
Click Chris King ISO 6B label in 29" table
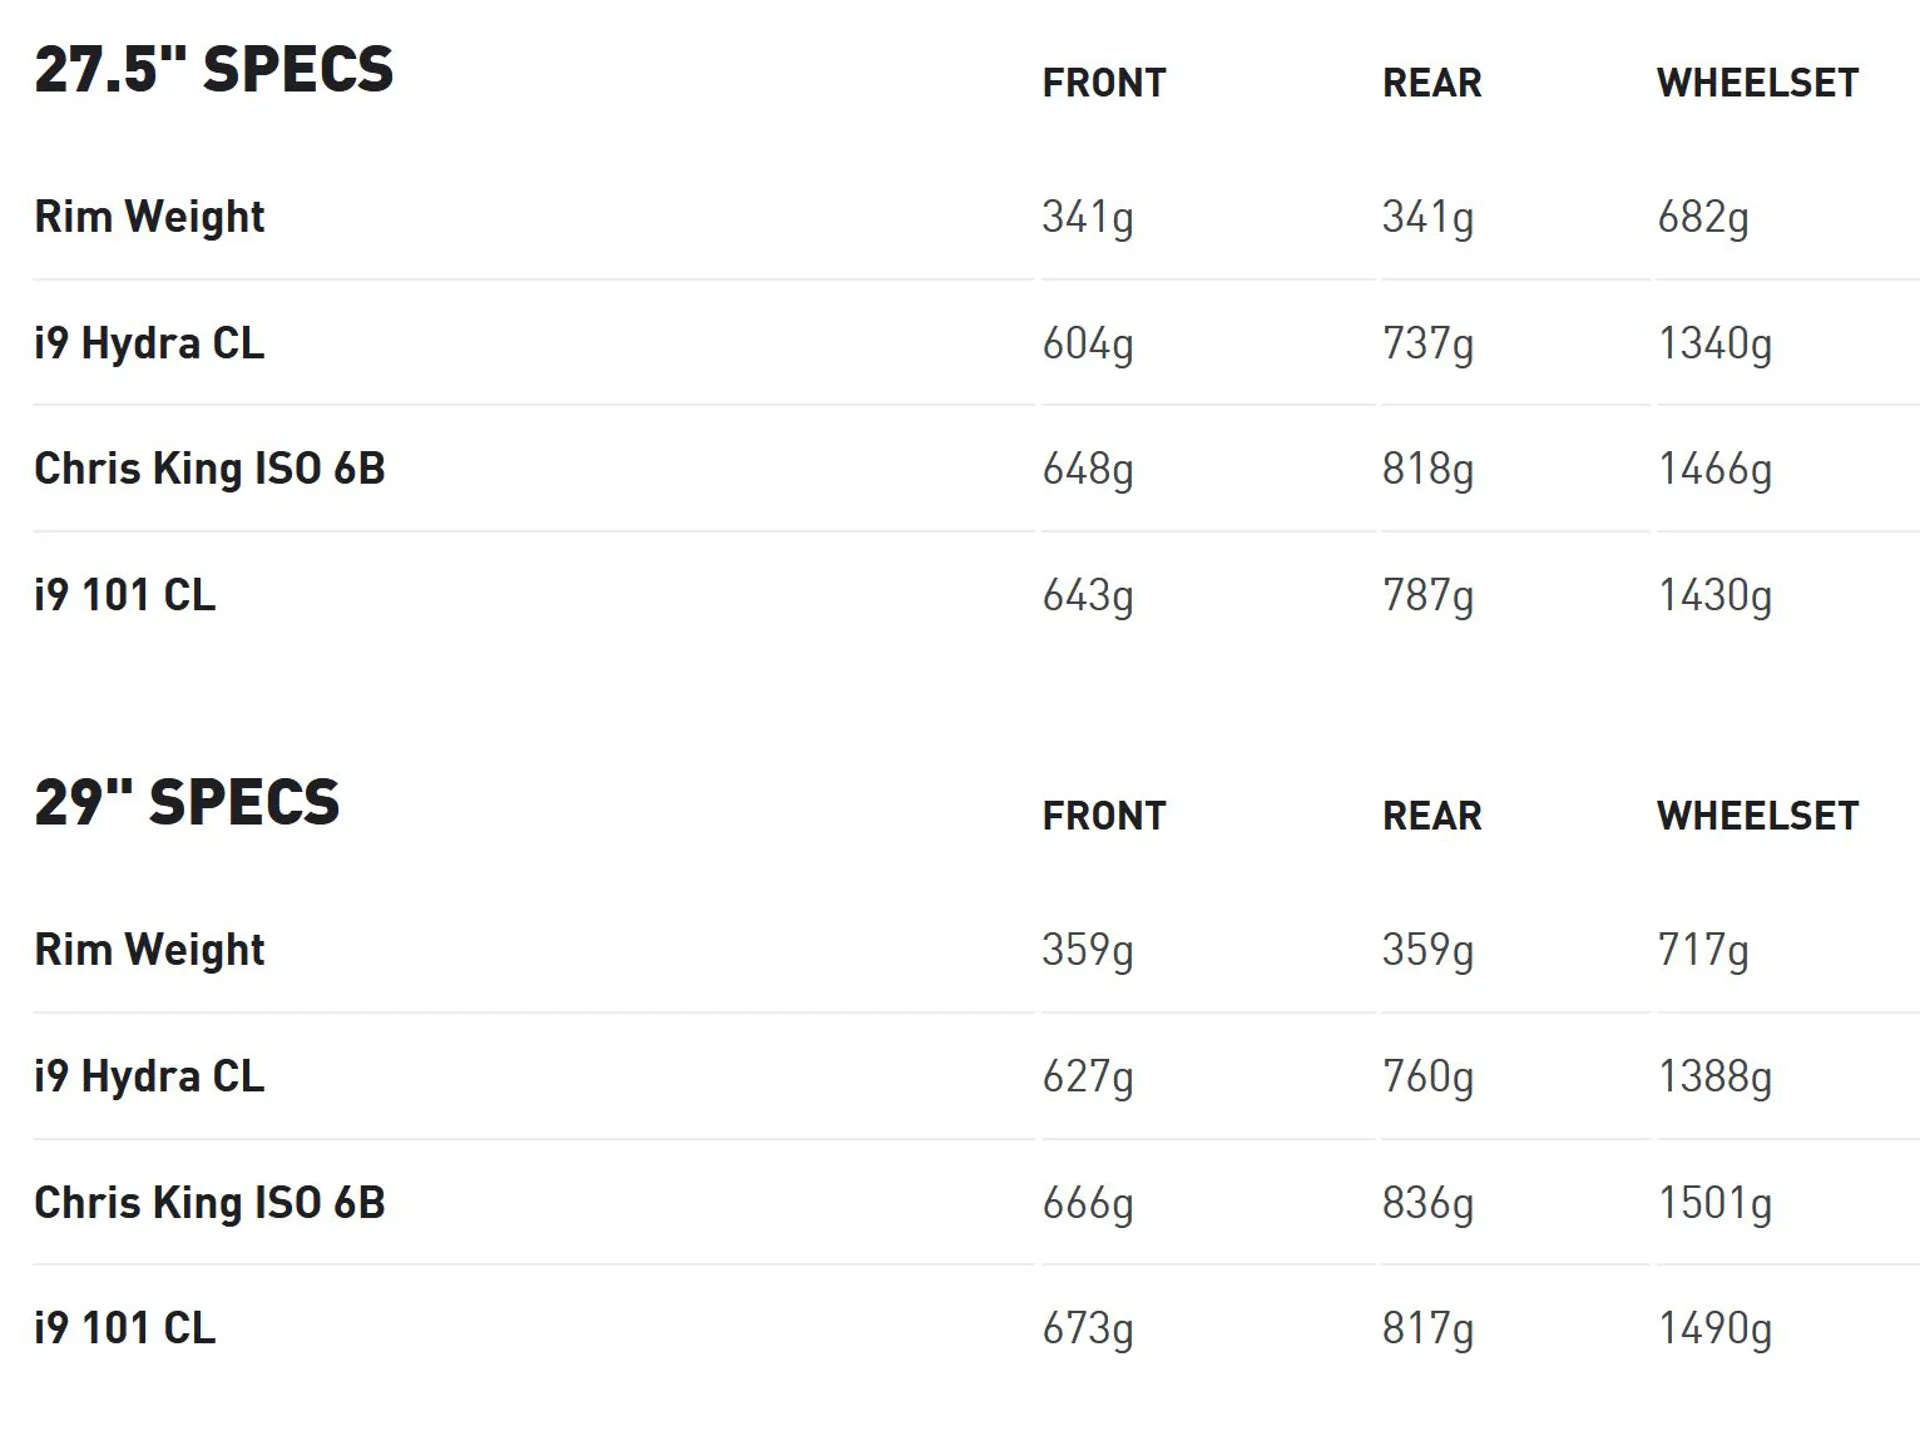click(x=210, y=1203)
